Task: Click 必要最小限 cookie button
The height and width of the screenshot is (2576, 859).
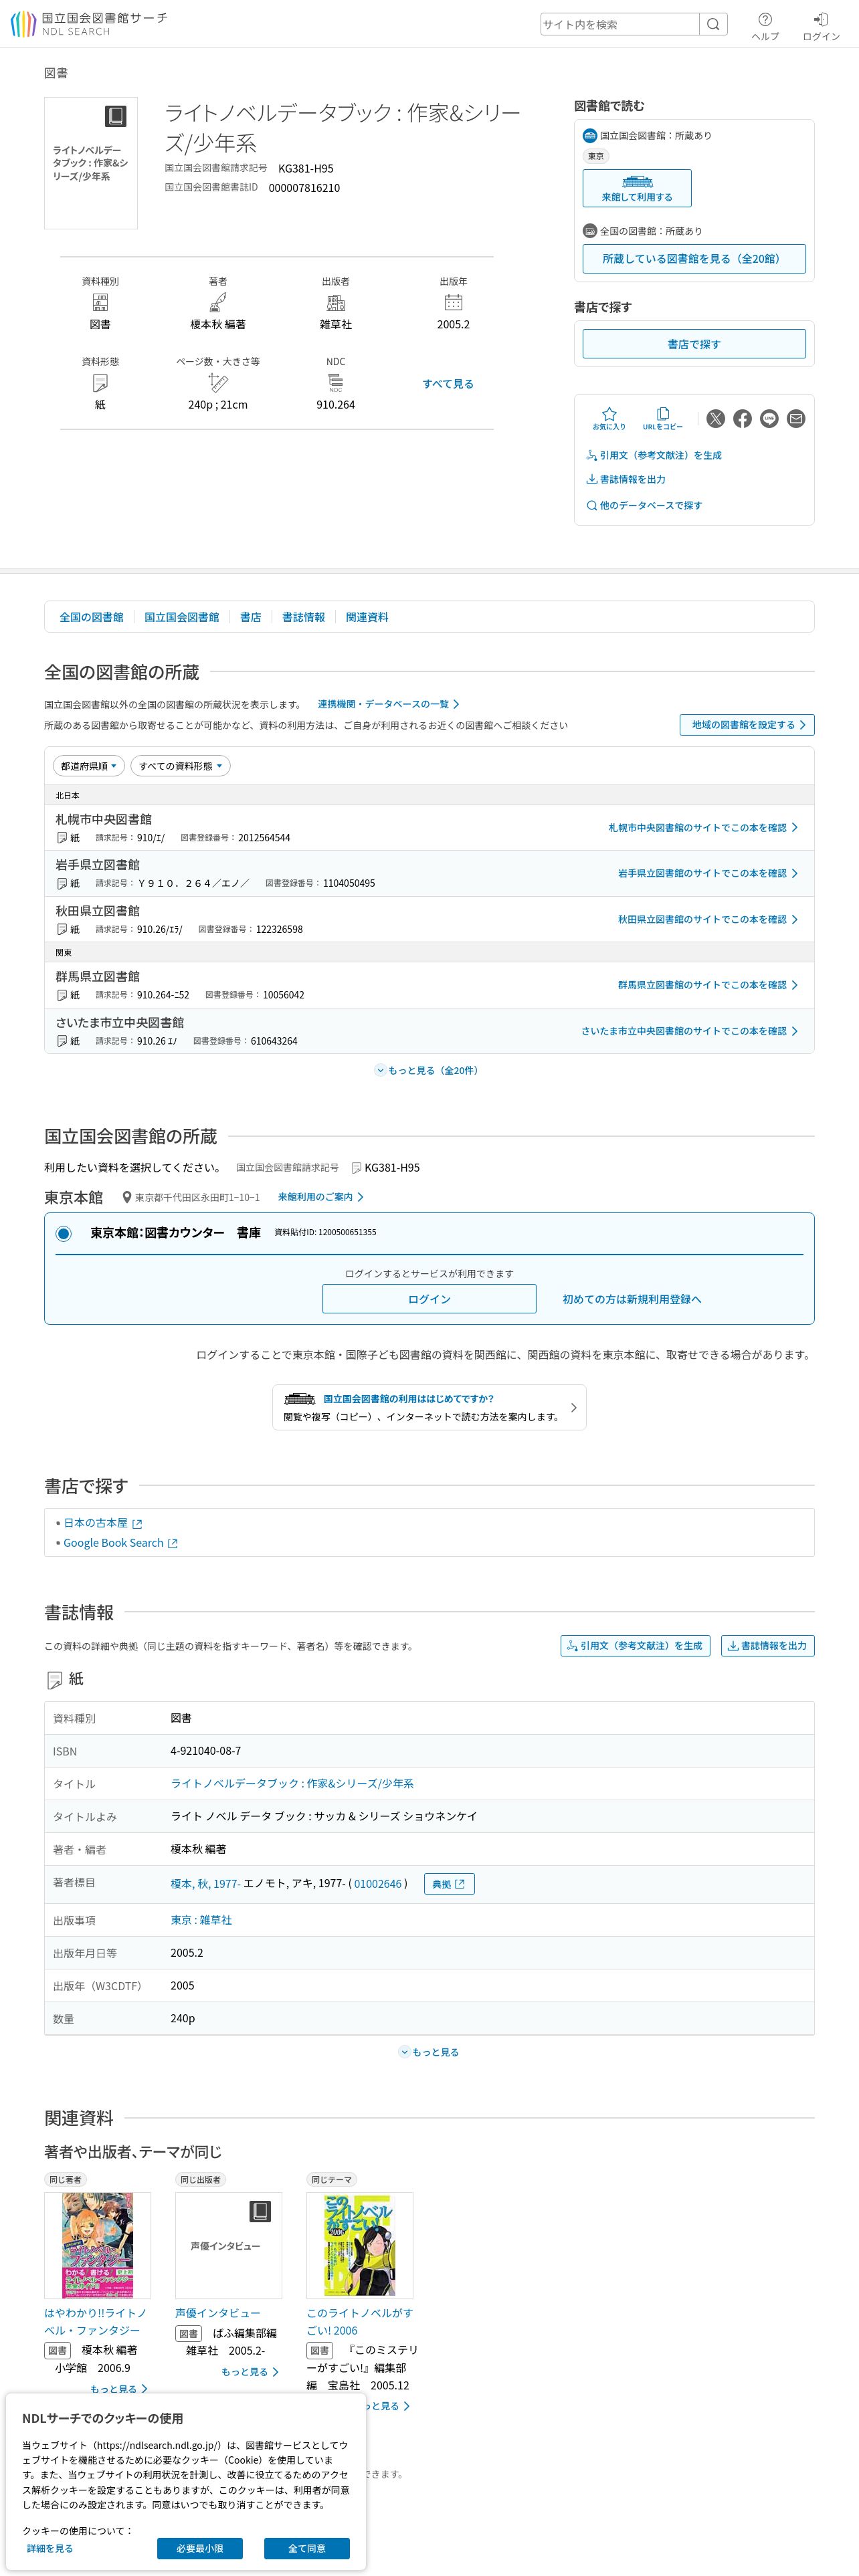Action: pos(200,2548)
